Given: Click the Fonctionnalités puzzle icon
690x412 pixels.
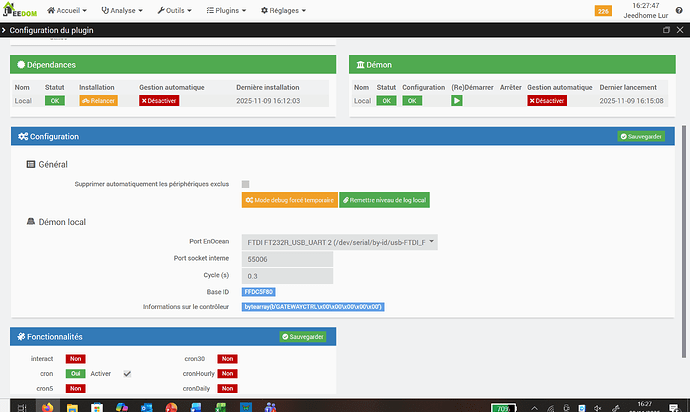Looking at the screenshot, I should [21, 336].
